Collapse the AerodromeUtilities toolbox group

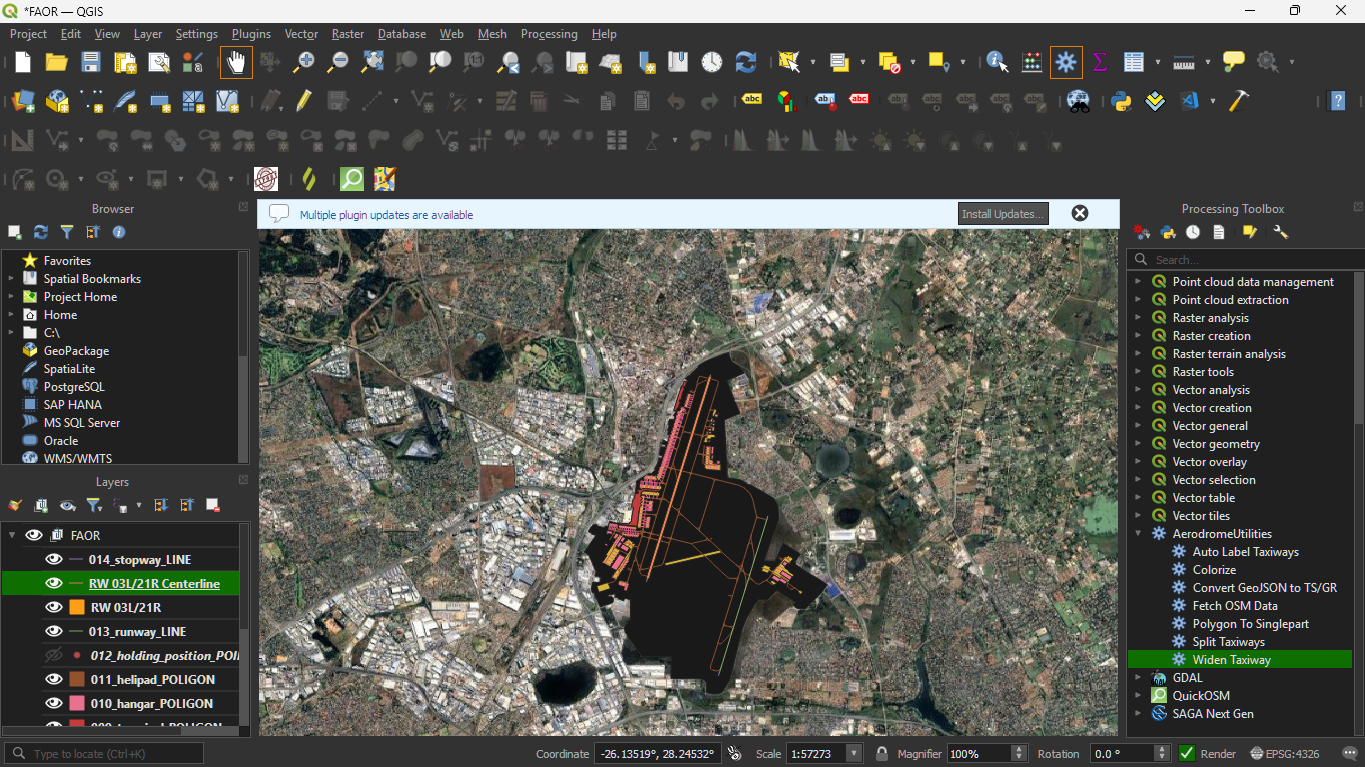pyautogui.click(x=1138, y=534)
